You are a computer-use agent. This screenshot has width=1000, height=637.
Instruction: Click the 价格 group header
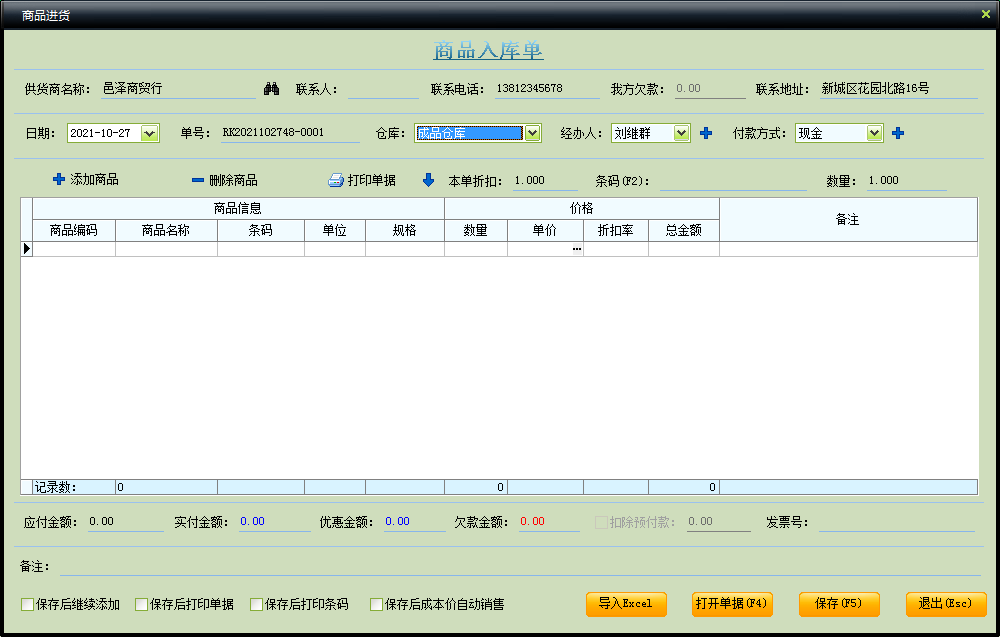click(582, 209)
